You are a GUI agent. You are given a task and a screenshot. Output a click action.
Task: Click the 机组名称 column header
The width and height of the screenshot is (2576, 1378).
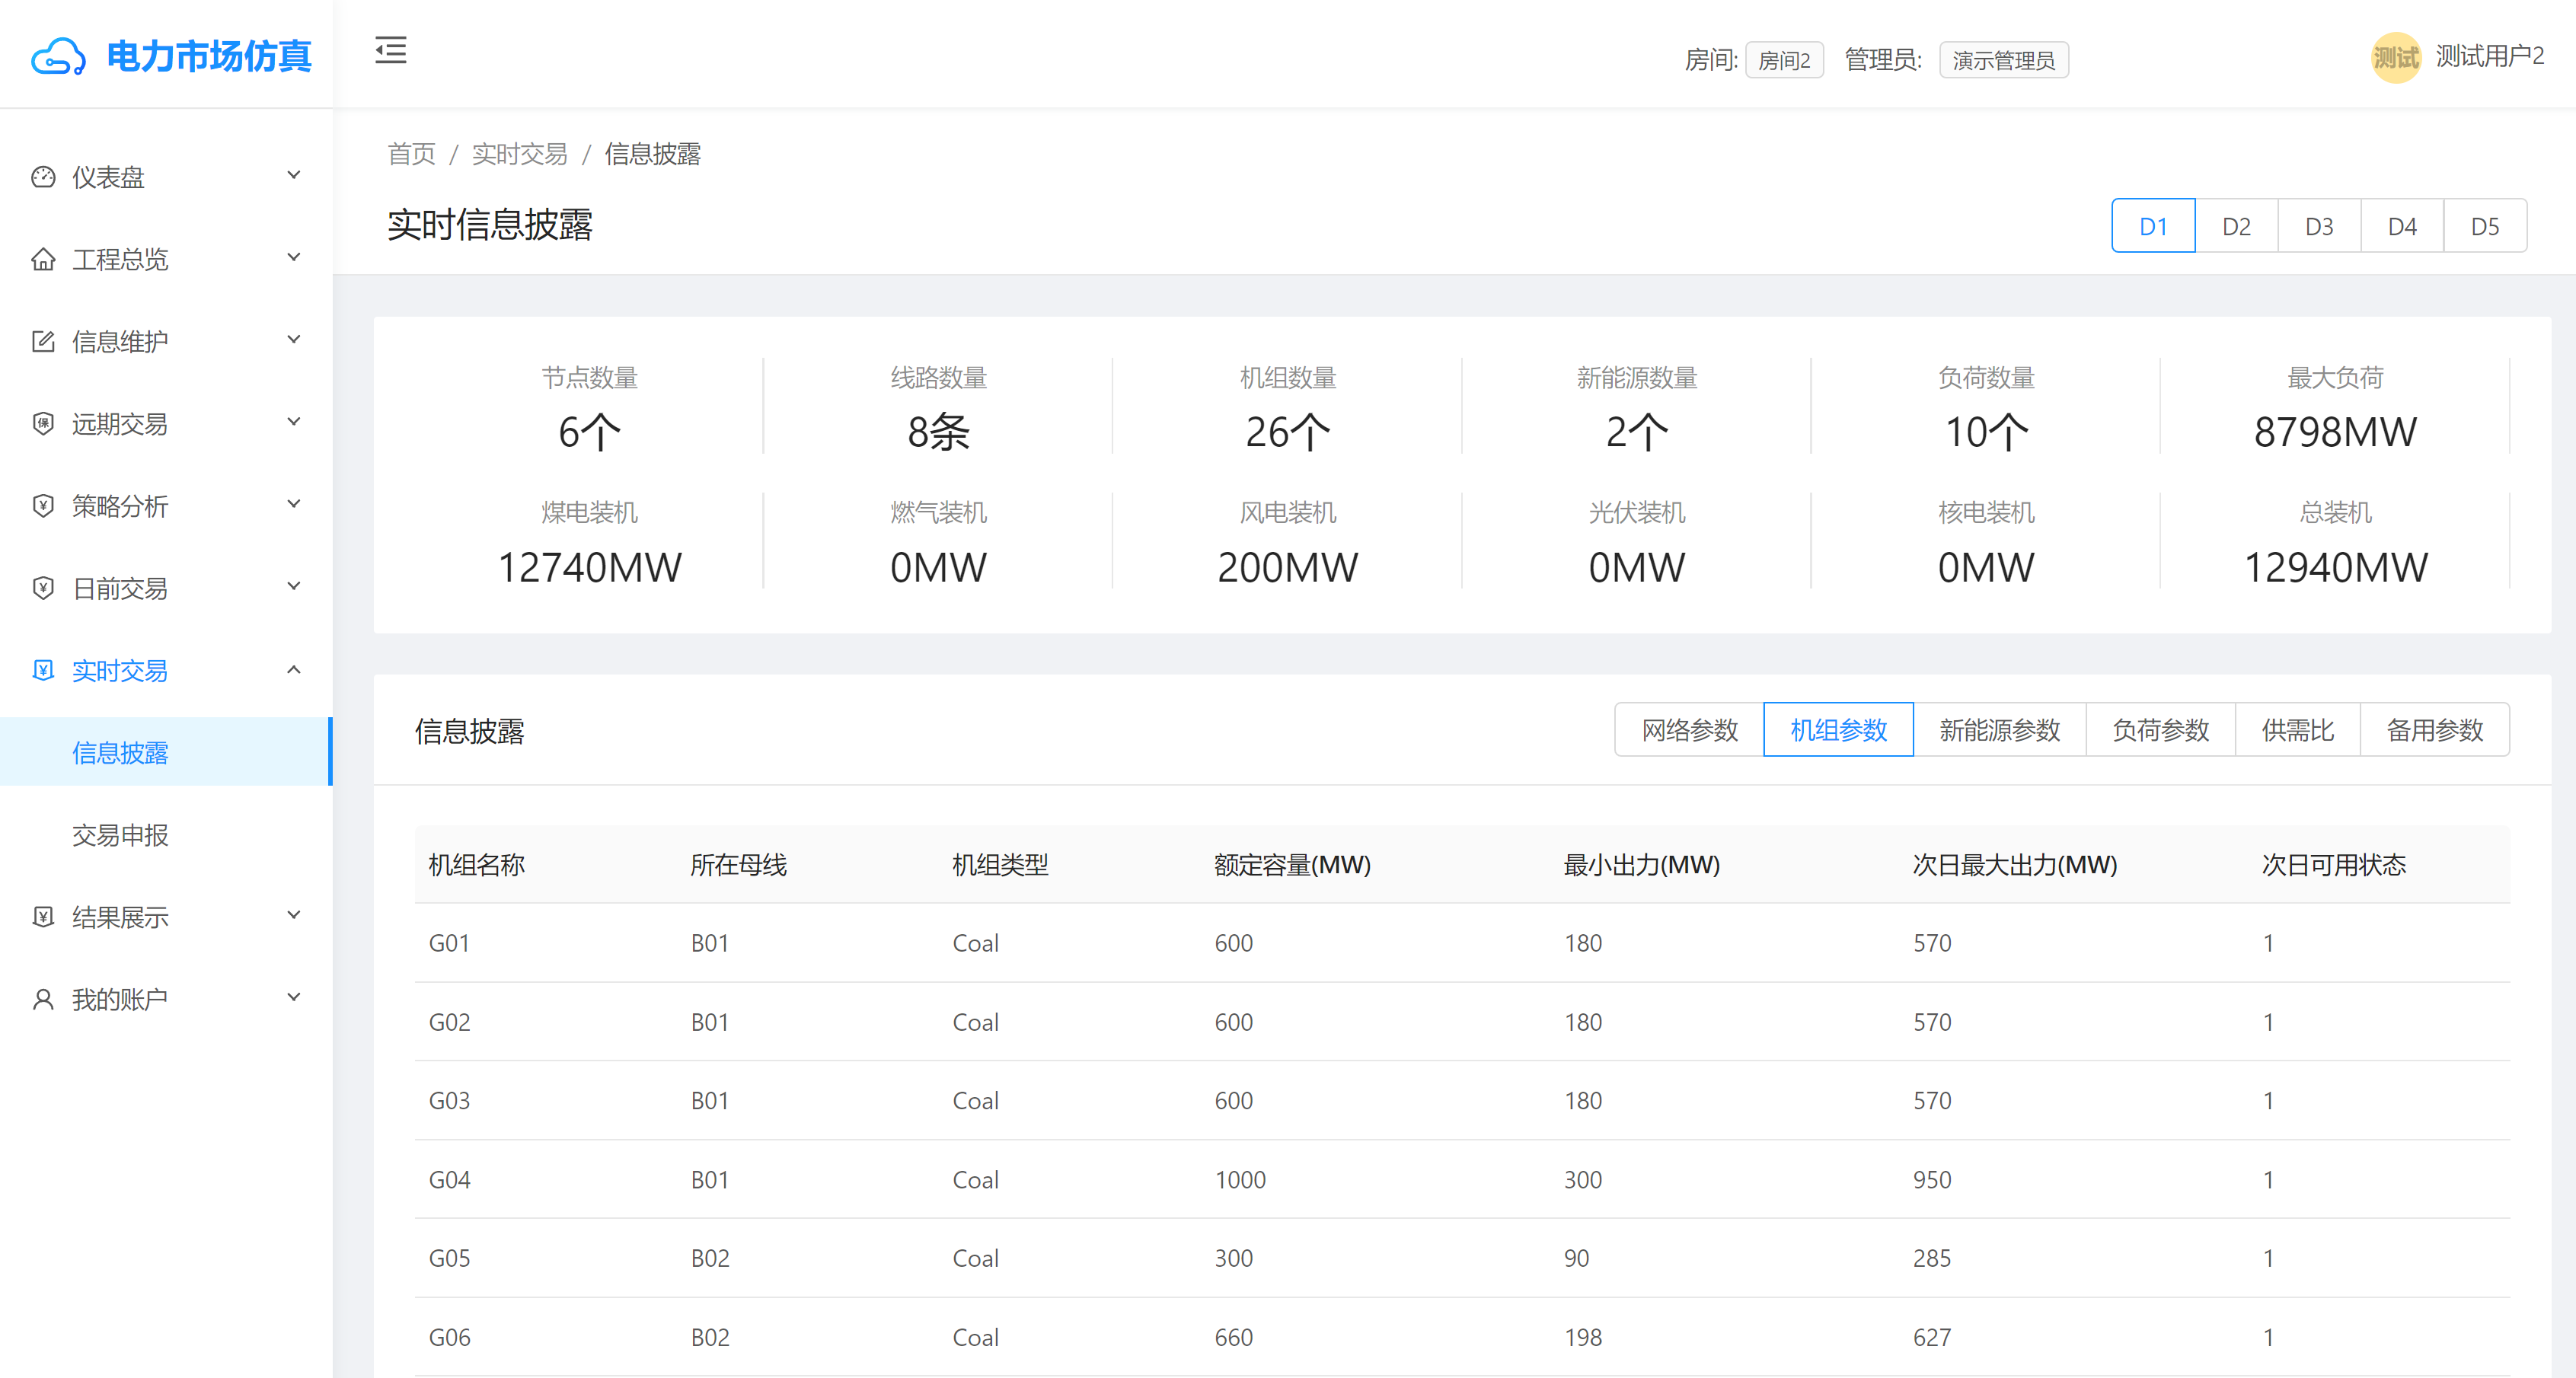click(x=477, y=864)
